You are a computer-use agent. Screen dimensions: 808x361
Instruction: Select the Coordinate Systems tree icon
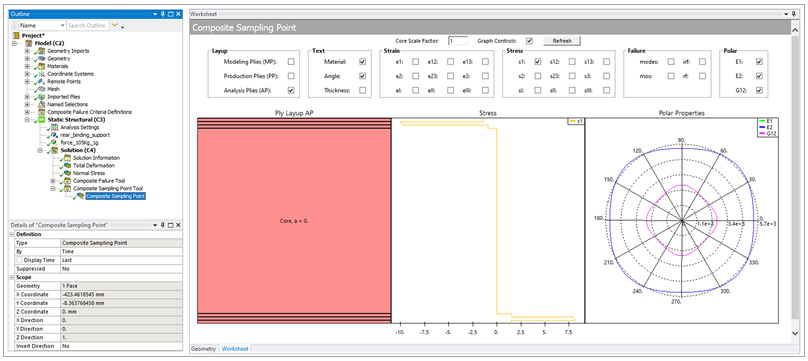[42, 74]
